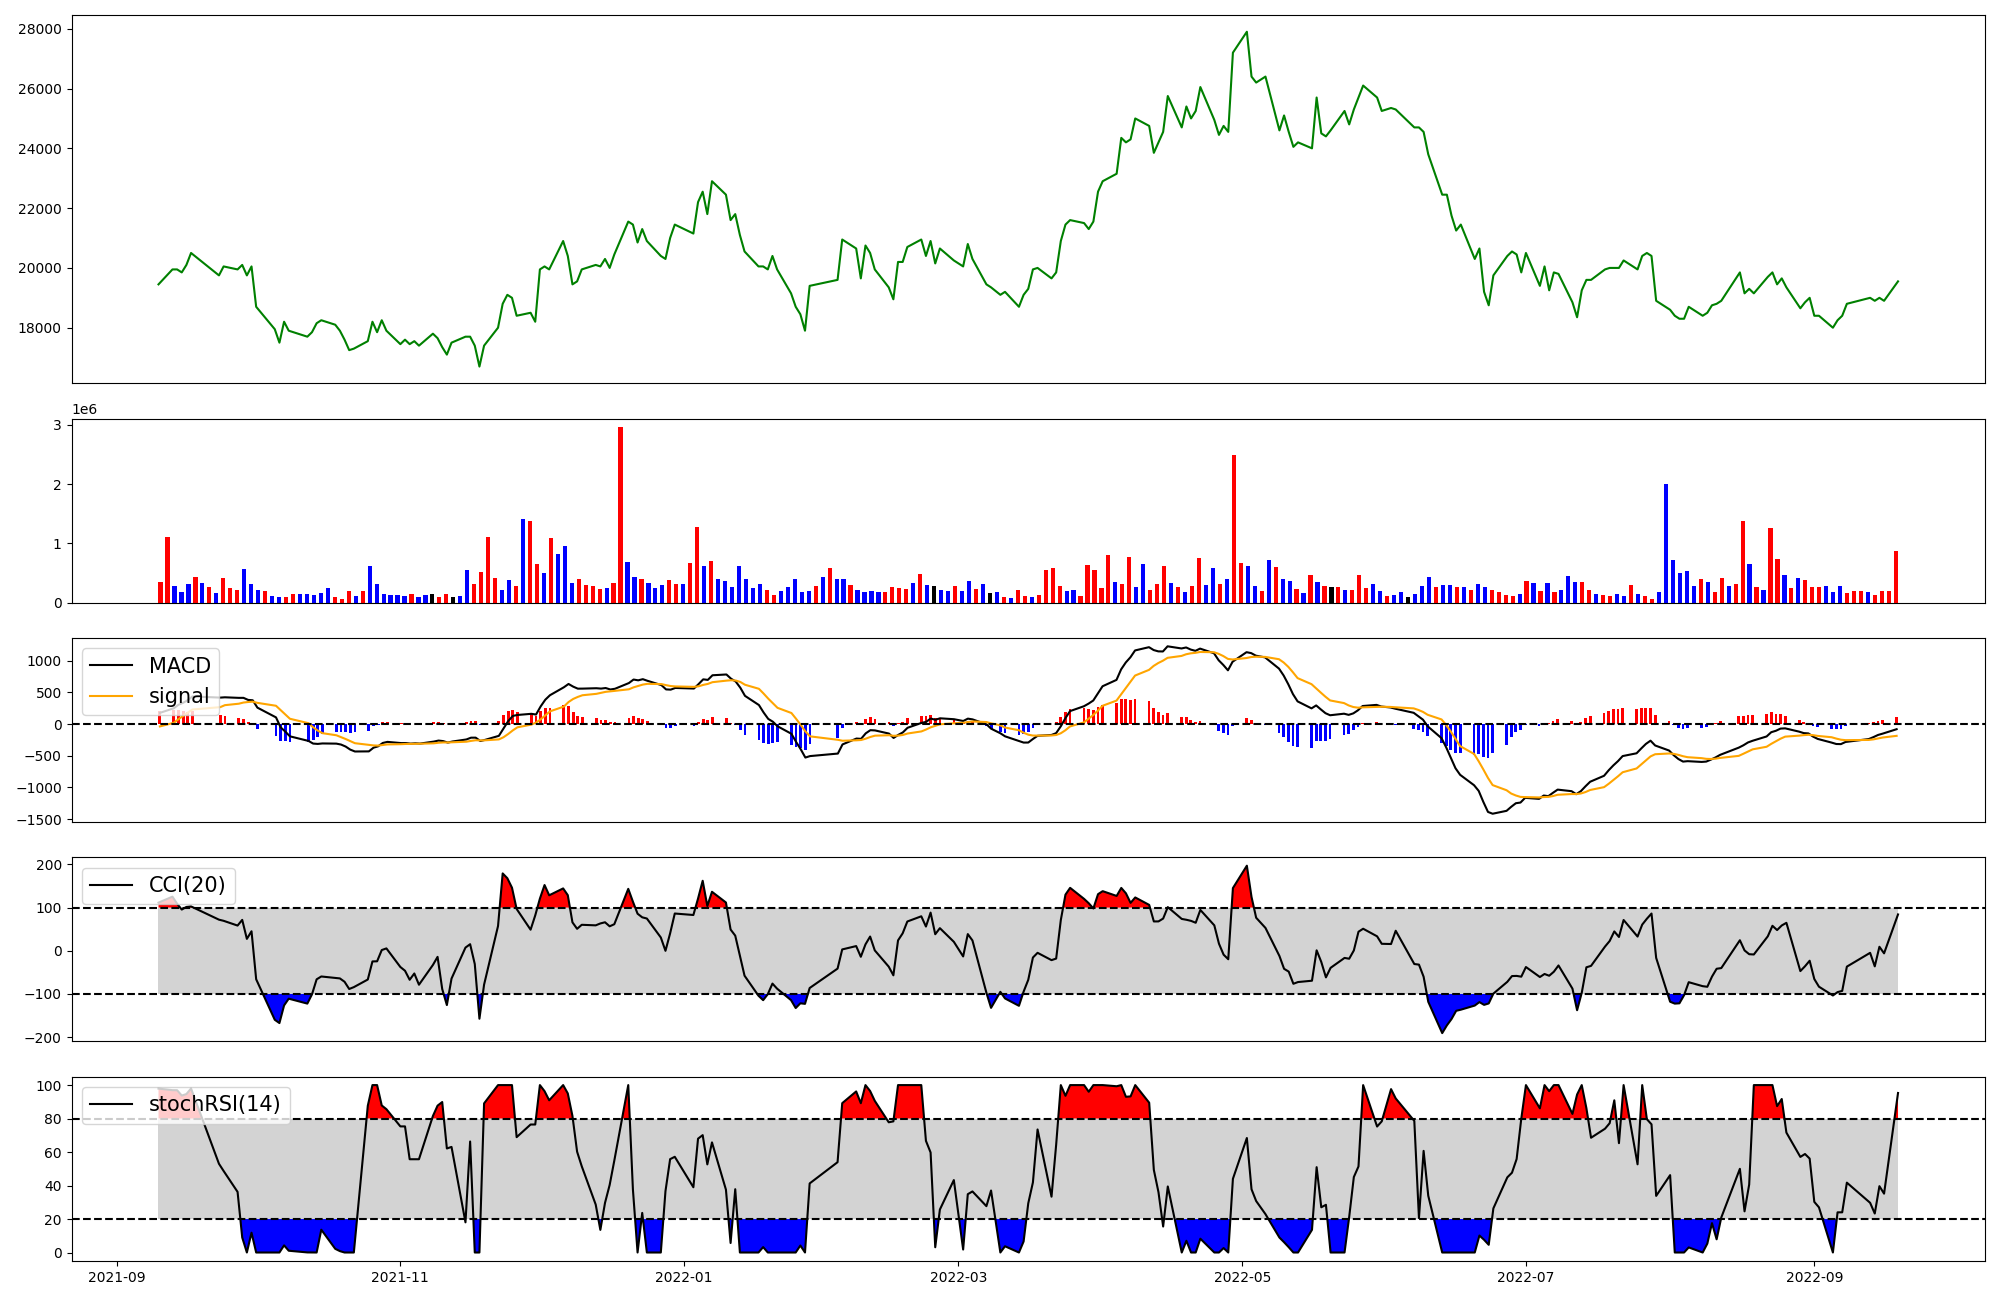Screen dimensions: 2000x1300
Task: Click the 1e6 volume scale label
Action: 84,410
